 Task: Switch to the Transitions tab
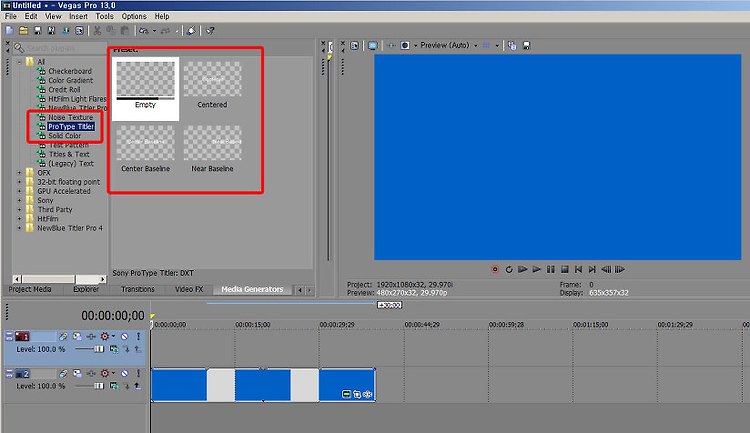point(138,289)
